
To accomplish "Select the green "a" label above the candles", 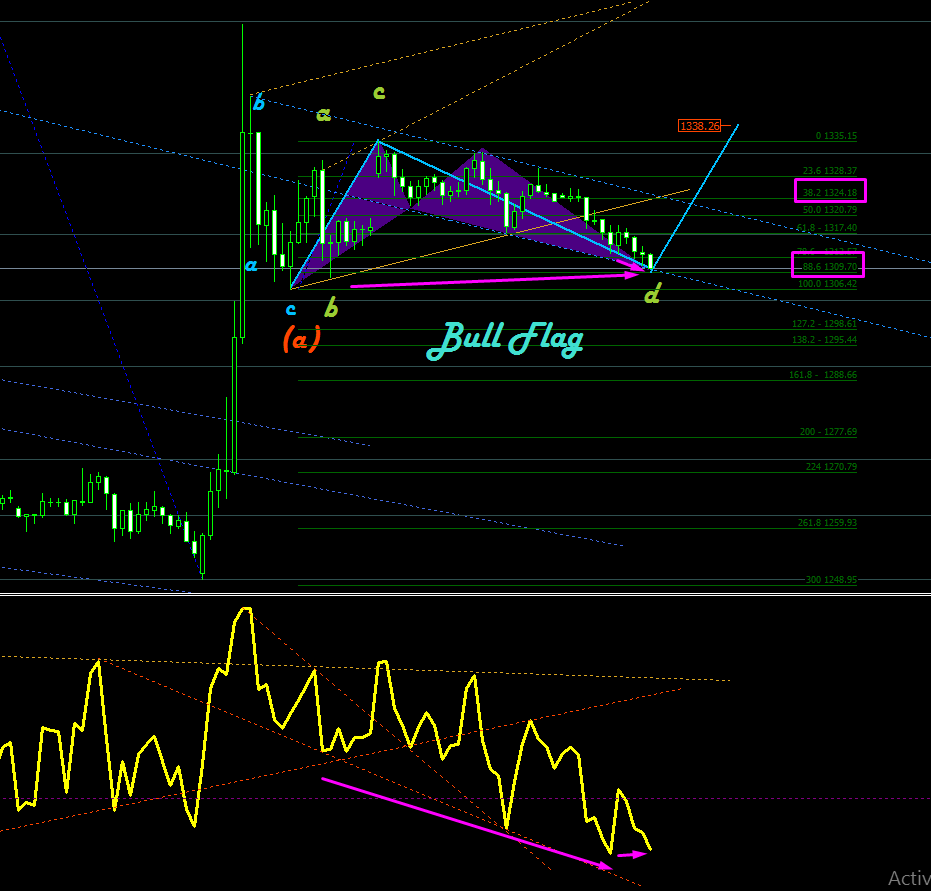I will 324,115.
